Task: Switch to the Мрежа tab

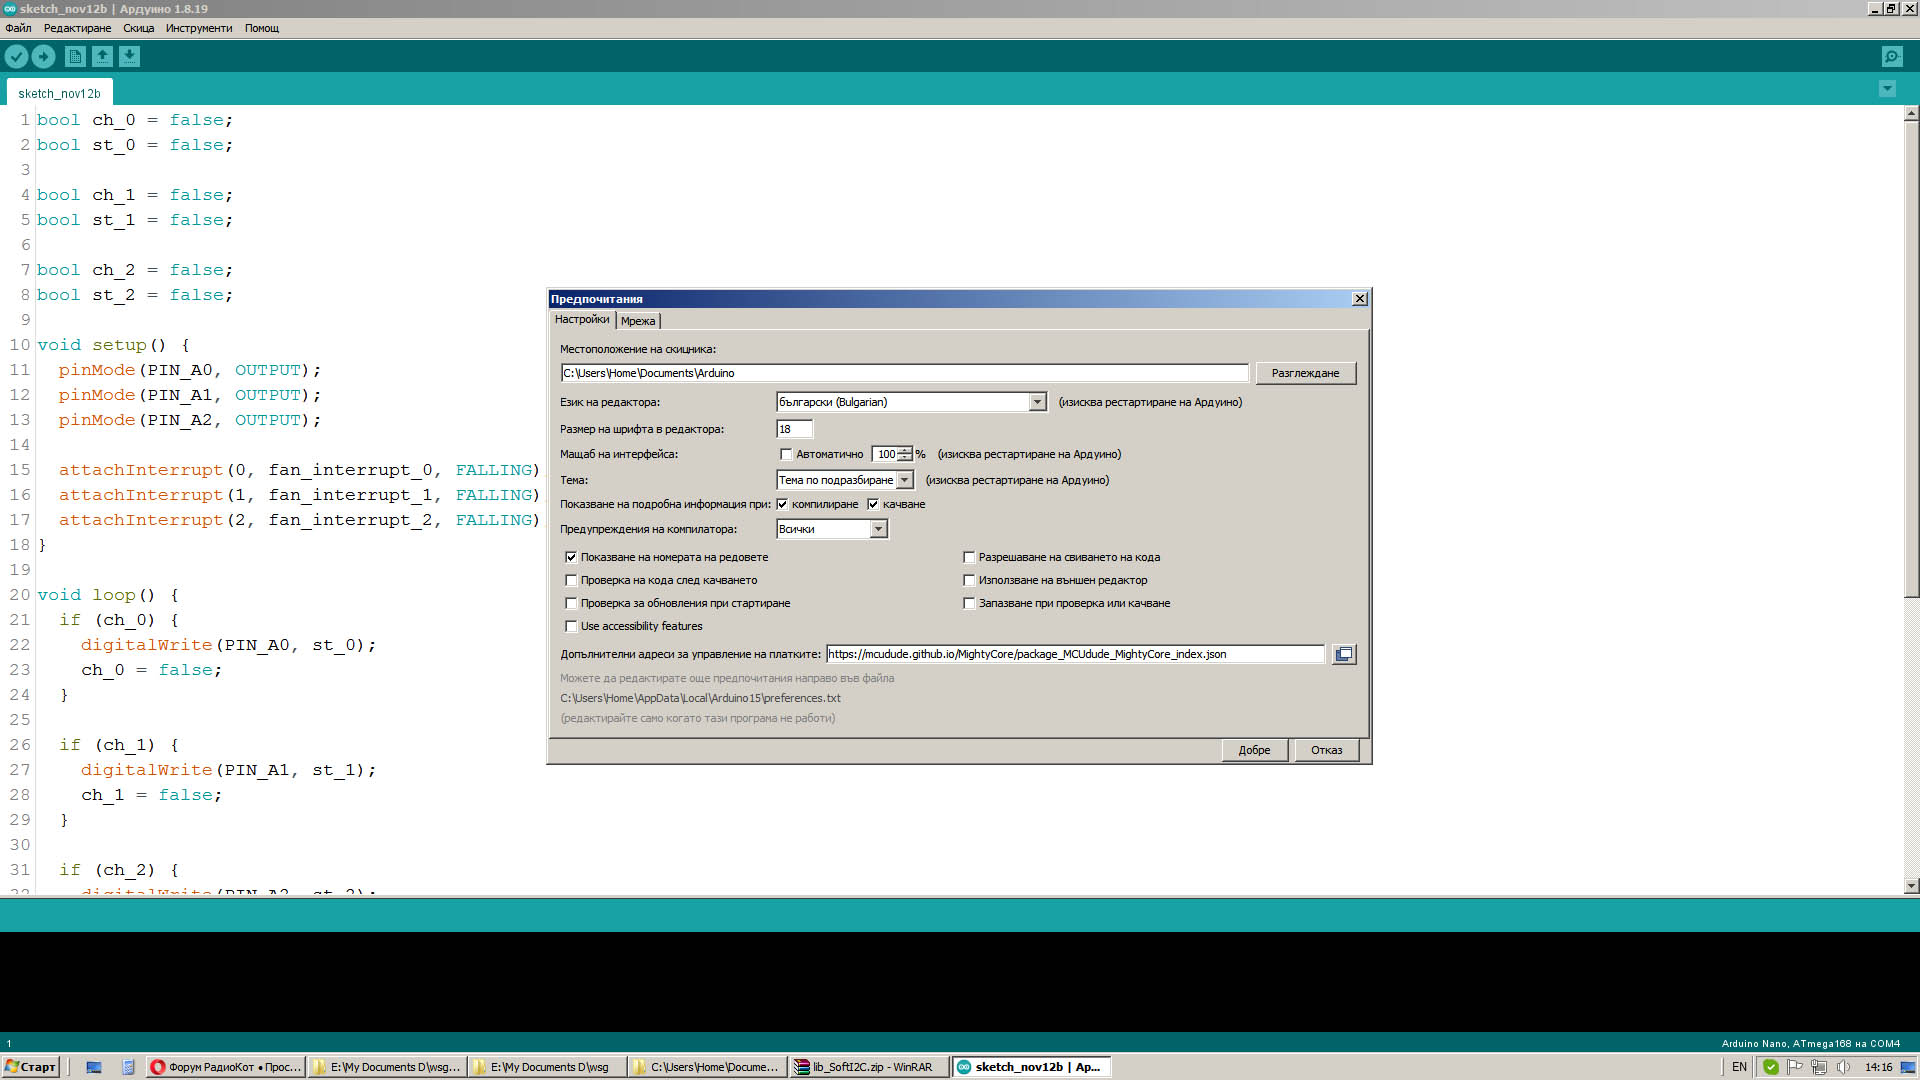Action: point(638,321)
